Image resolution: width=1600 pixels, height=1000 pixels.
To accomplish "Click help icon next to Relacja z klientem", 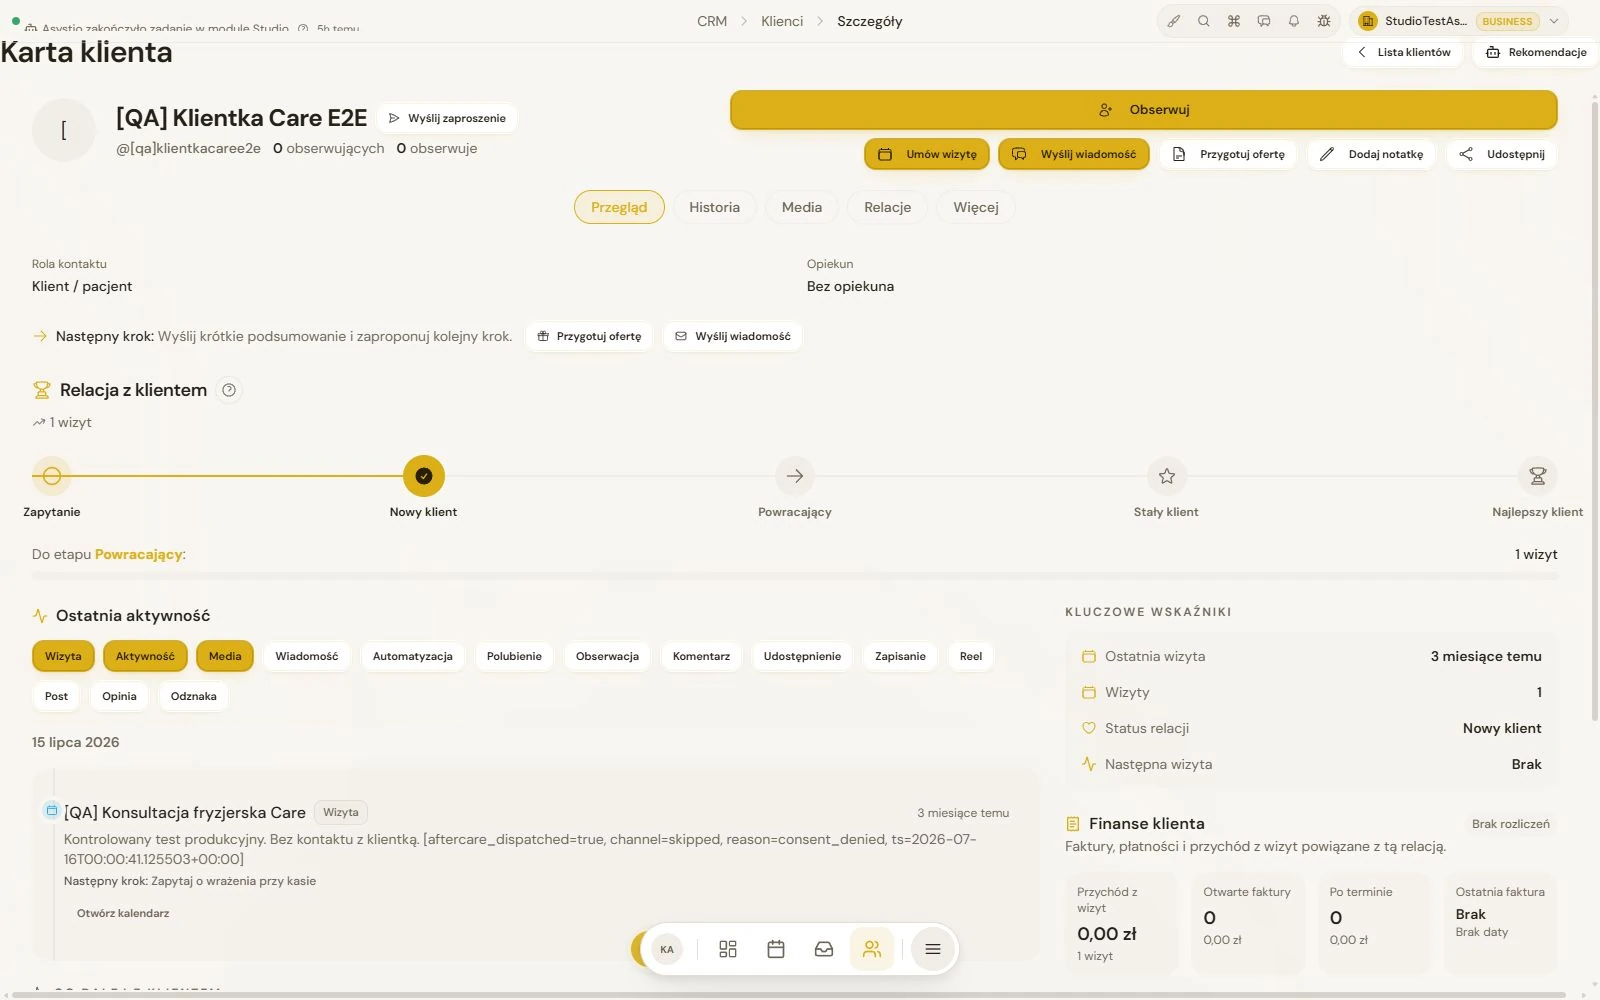I will [x=229, y=390].
